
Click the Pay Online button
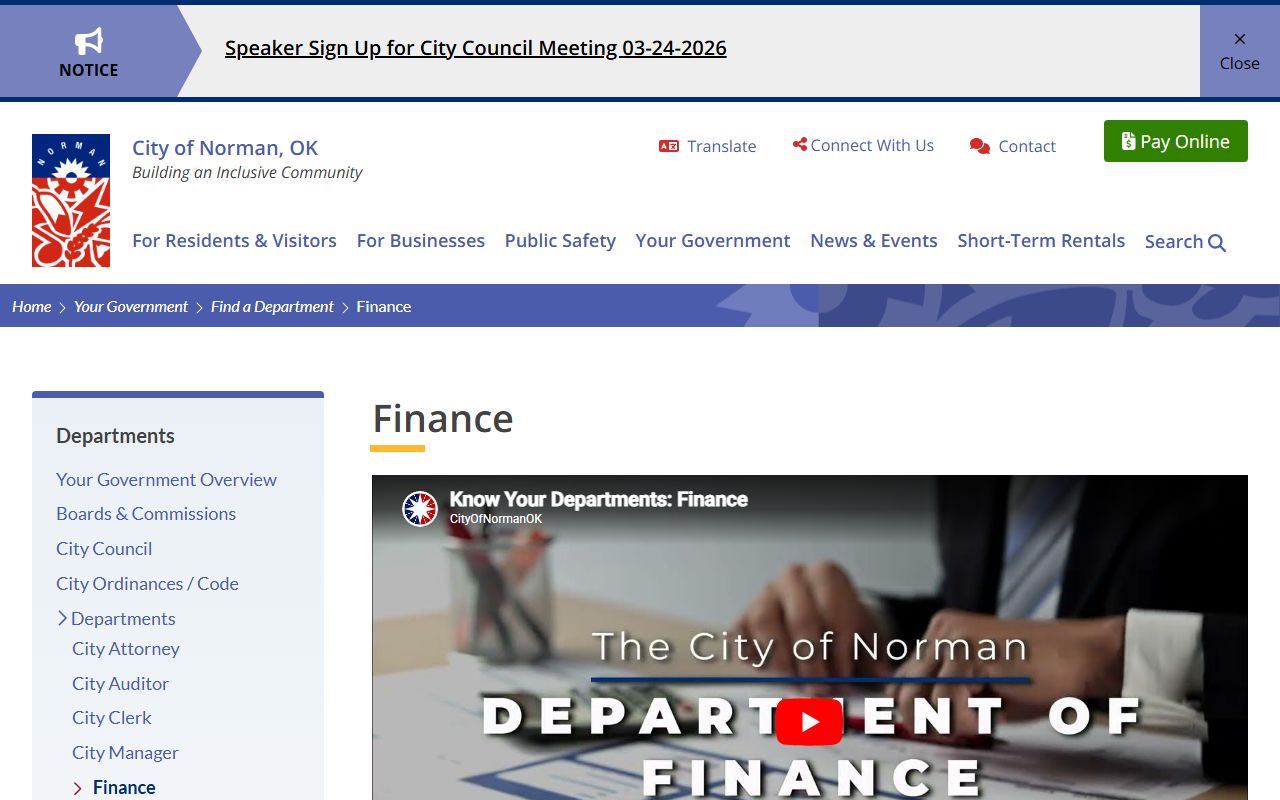point(1176,141)
